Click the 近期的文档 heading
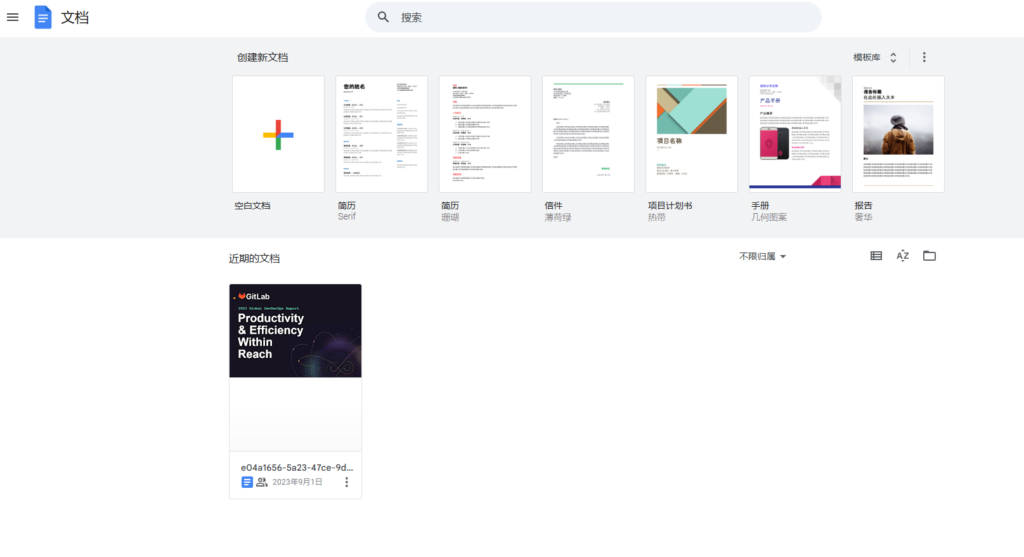 point(254,259)
